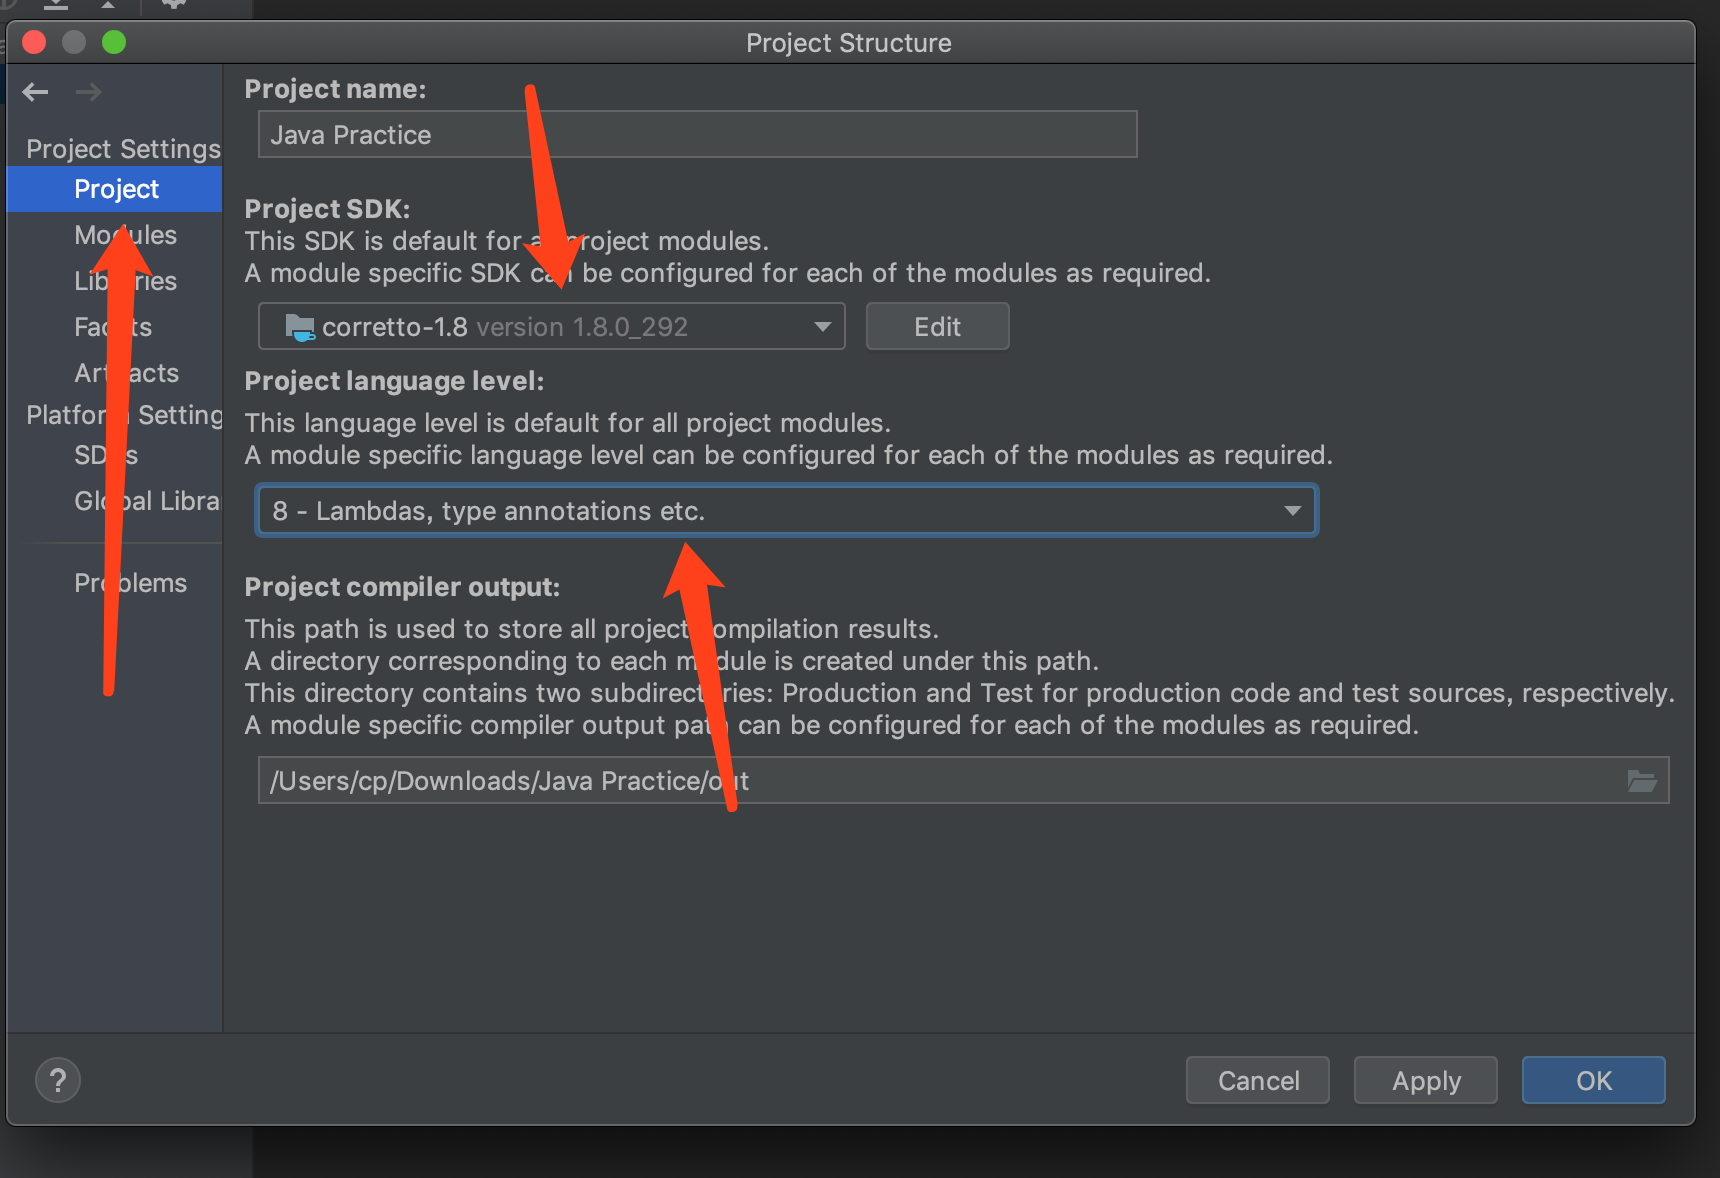1720x1178 pixels.
Task: Browse for compiler output folder
Action: click(x=1641, y=781)
